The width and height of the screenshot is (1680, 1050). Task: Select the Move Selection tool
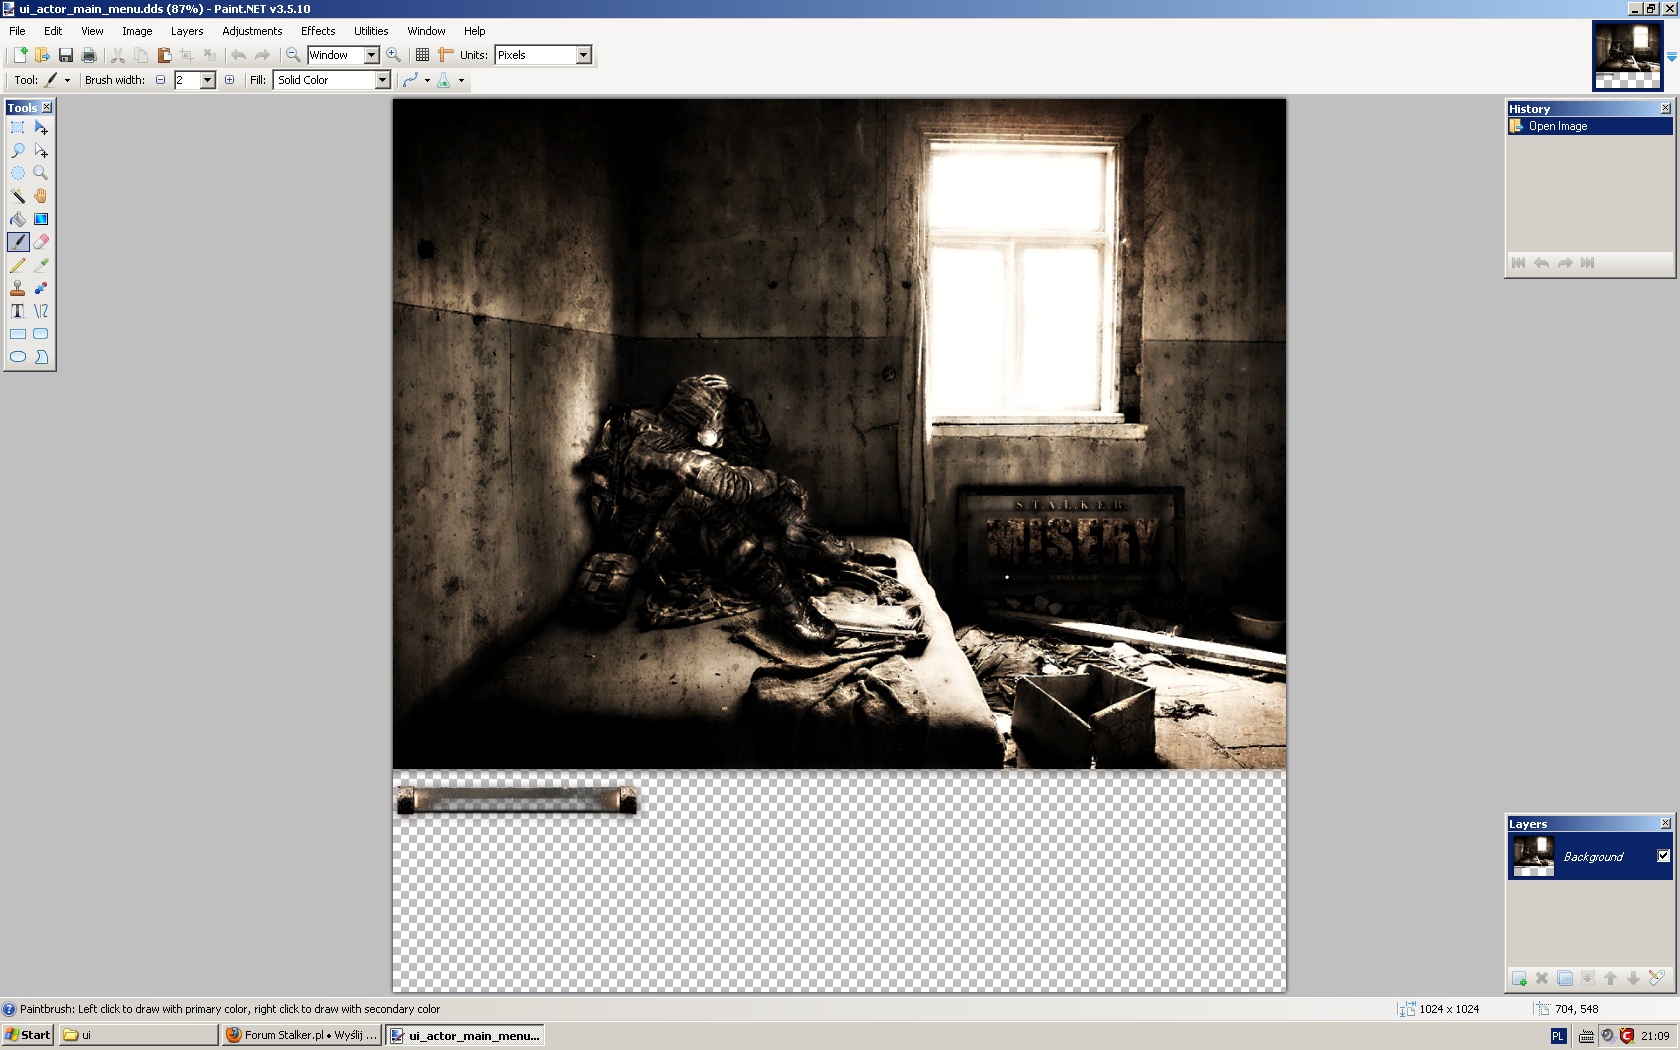41,150
